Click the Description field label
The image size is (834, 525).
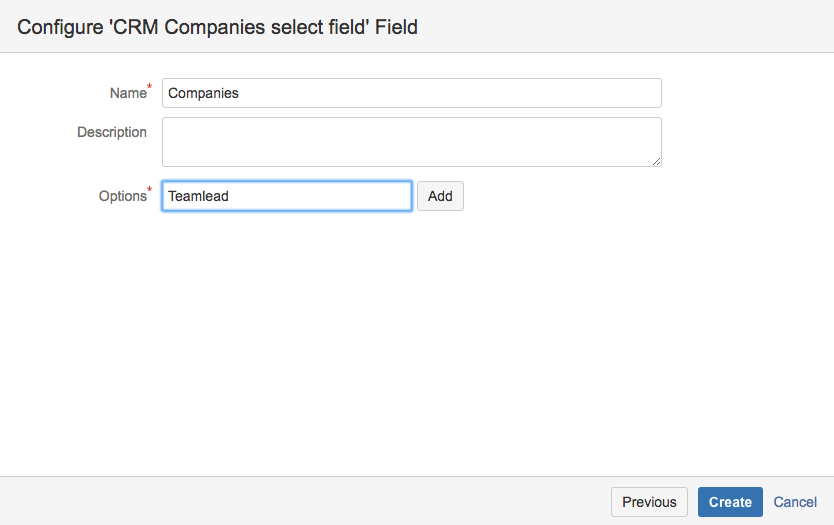point(112,132)
